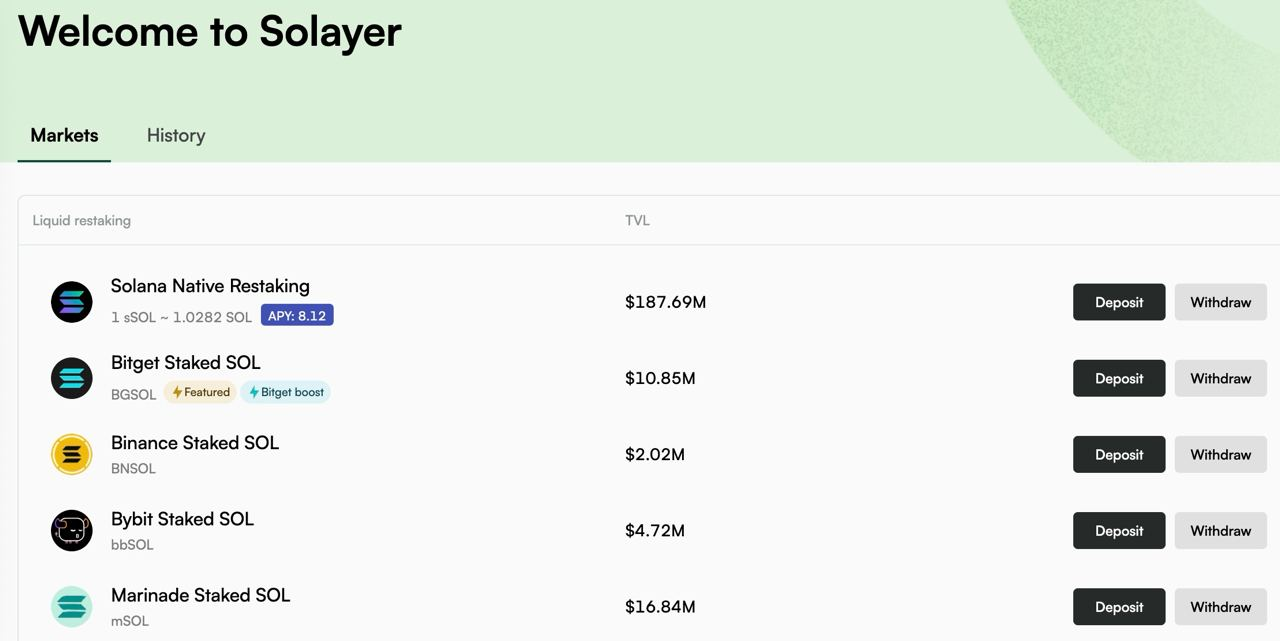Withdraw from Bitget Staked SOL
Image resolution: width=1280 pixels, height=641 pixels.
coord(1220,378)
